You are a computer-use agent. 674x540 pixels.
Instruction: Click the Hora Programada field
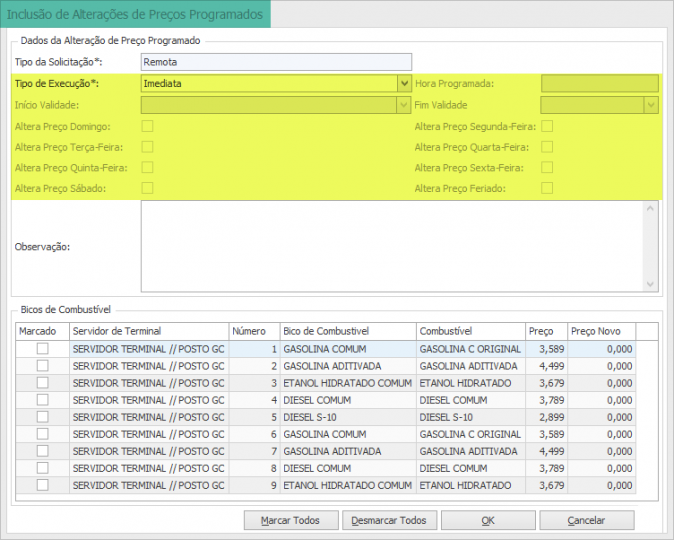click(x=600, y=83)
